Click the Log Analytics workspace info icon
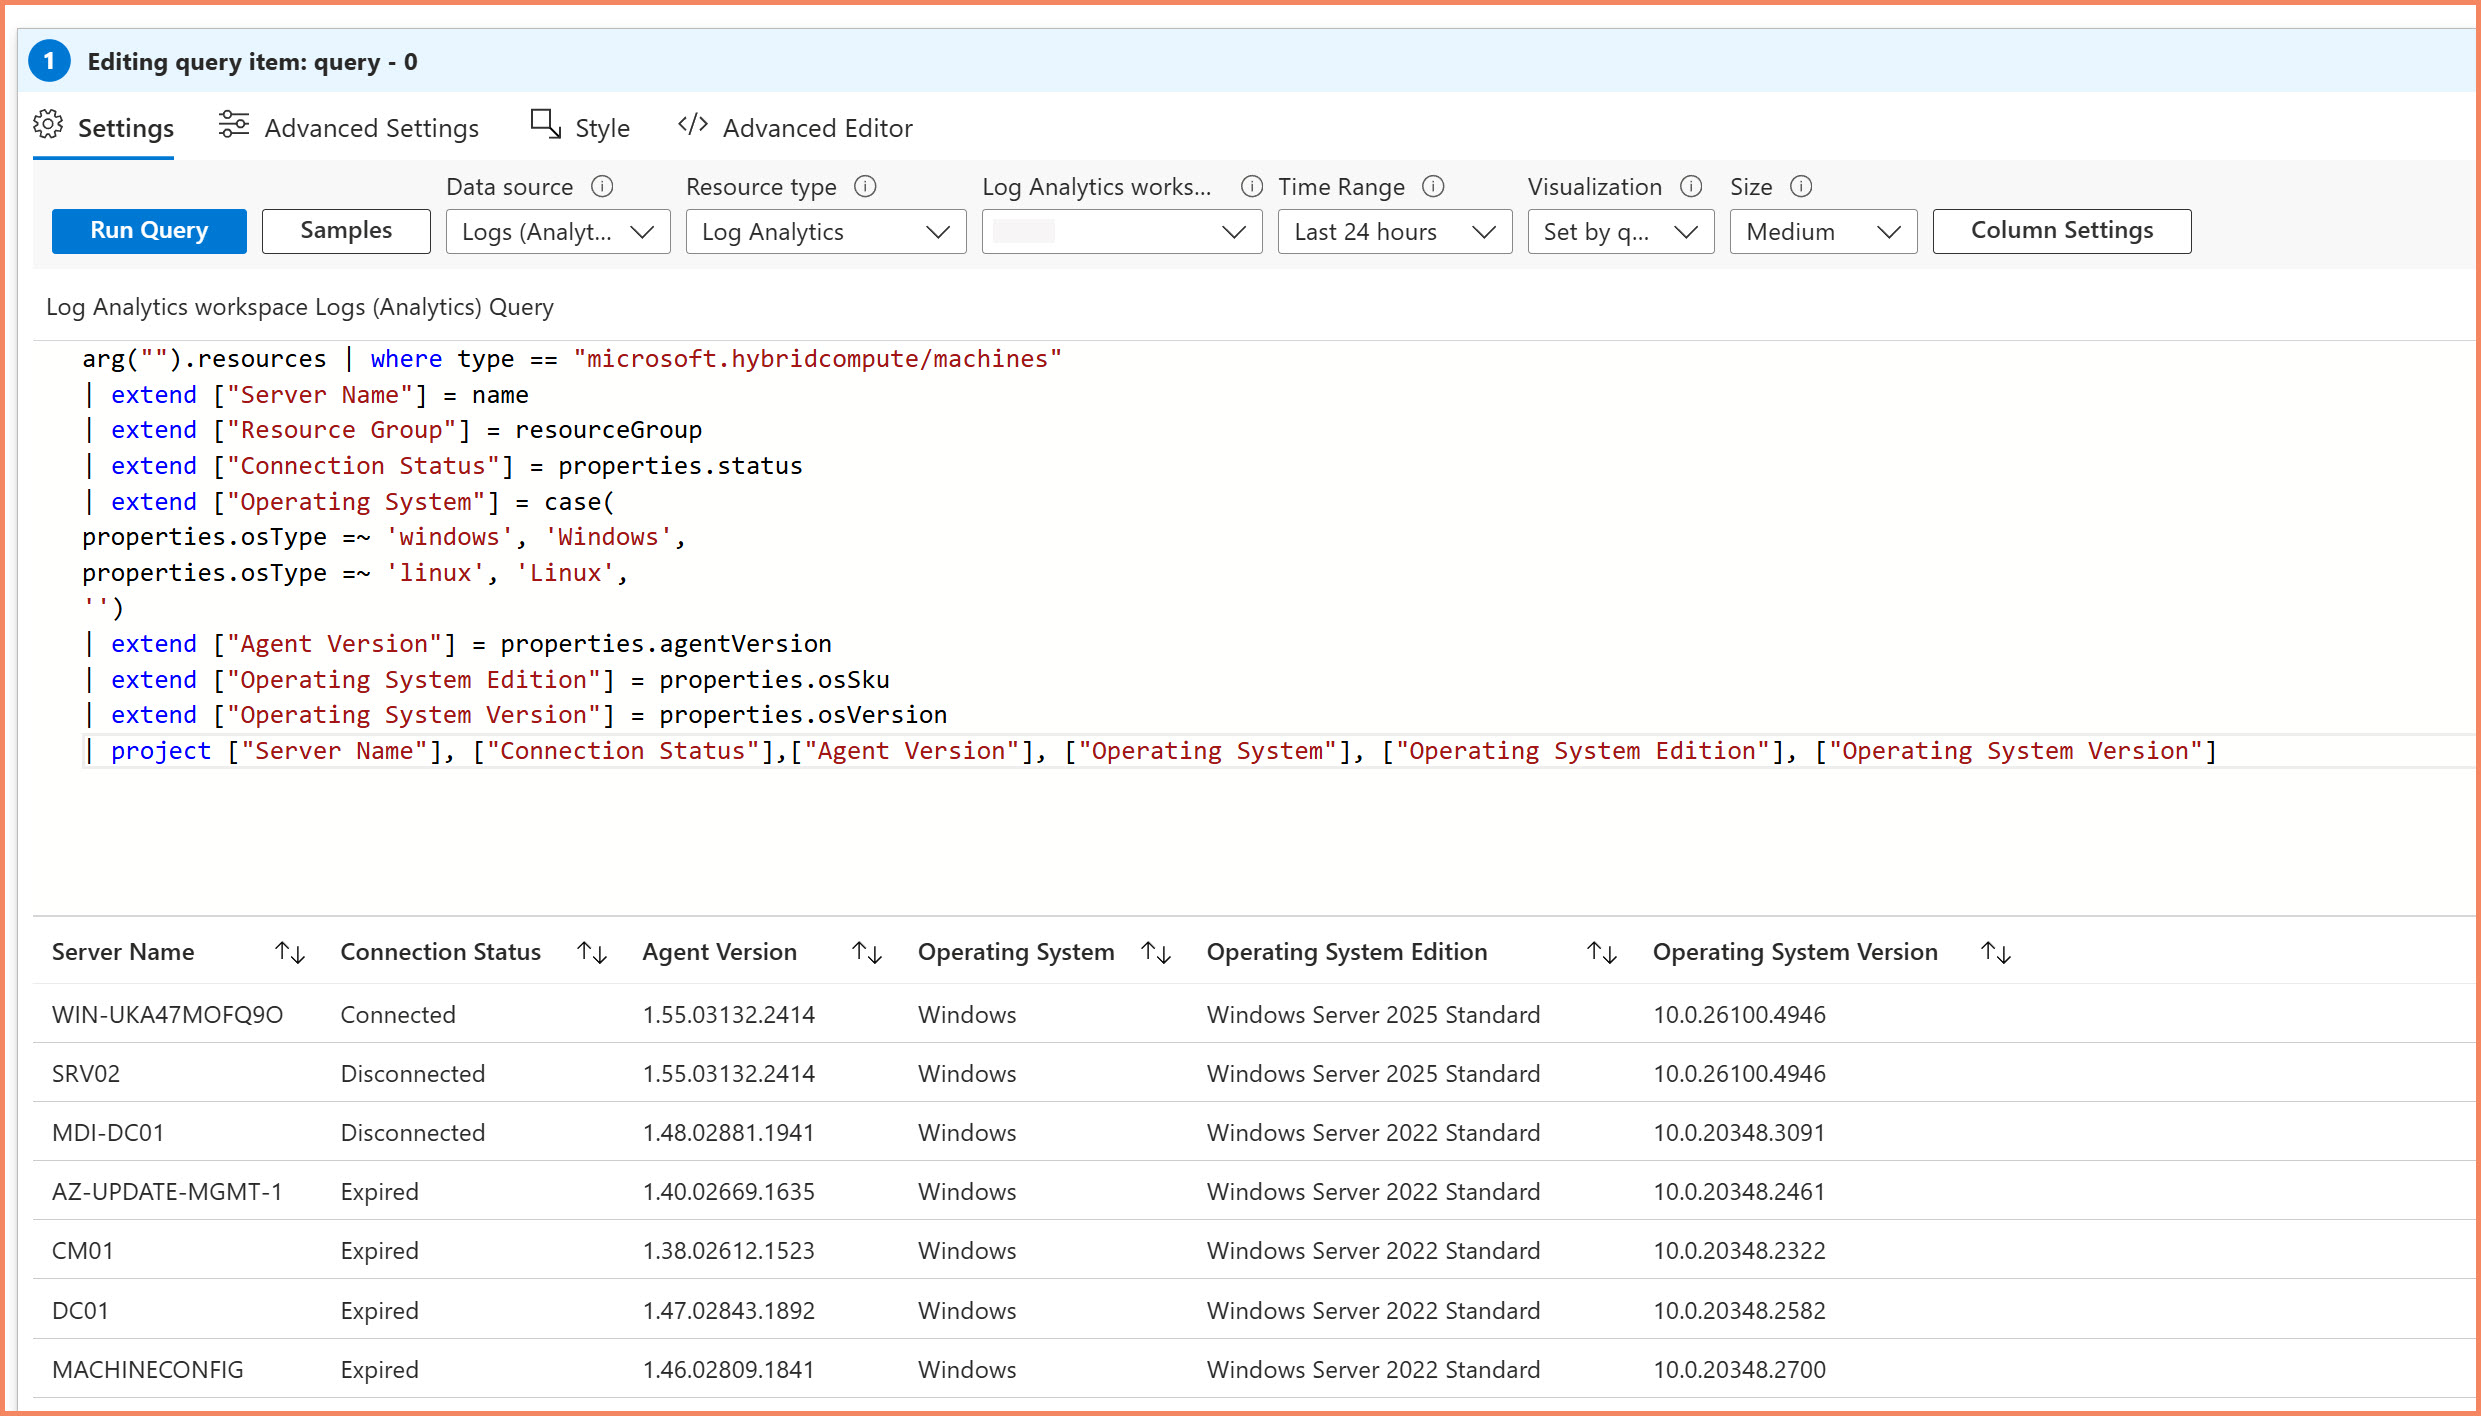The height and width of the screenshot is (1416, 2481). click(x=1252, y=187)
